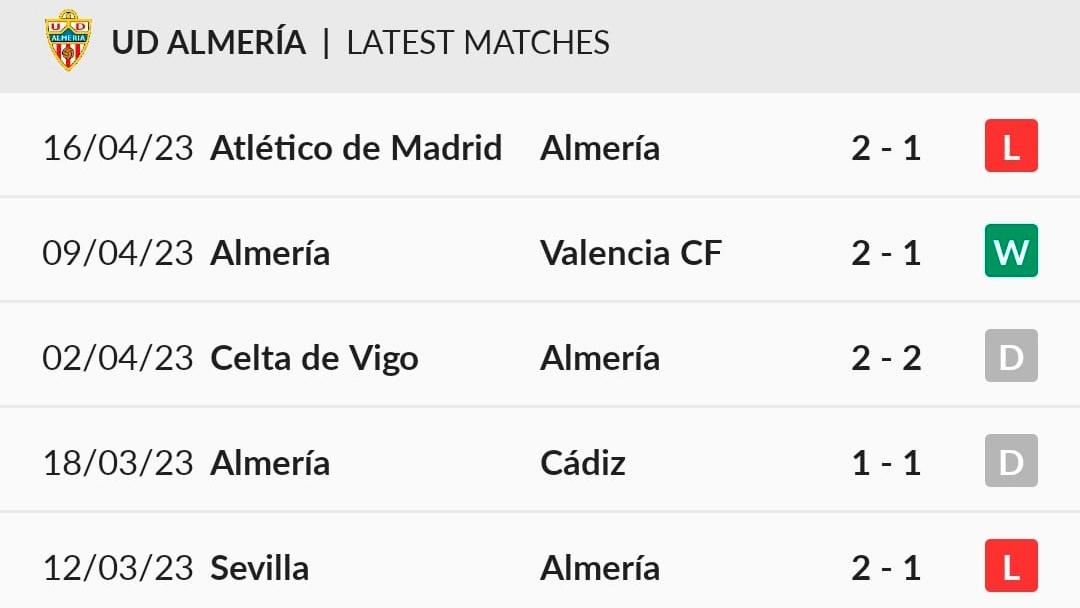Click the UD ALMERÍA header title

pos(209,43)
